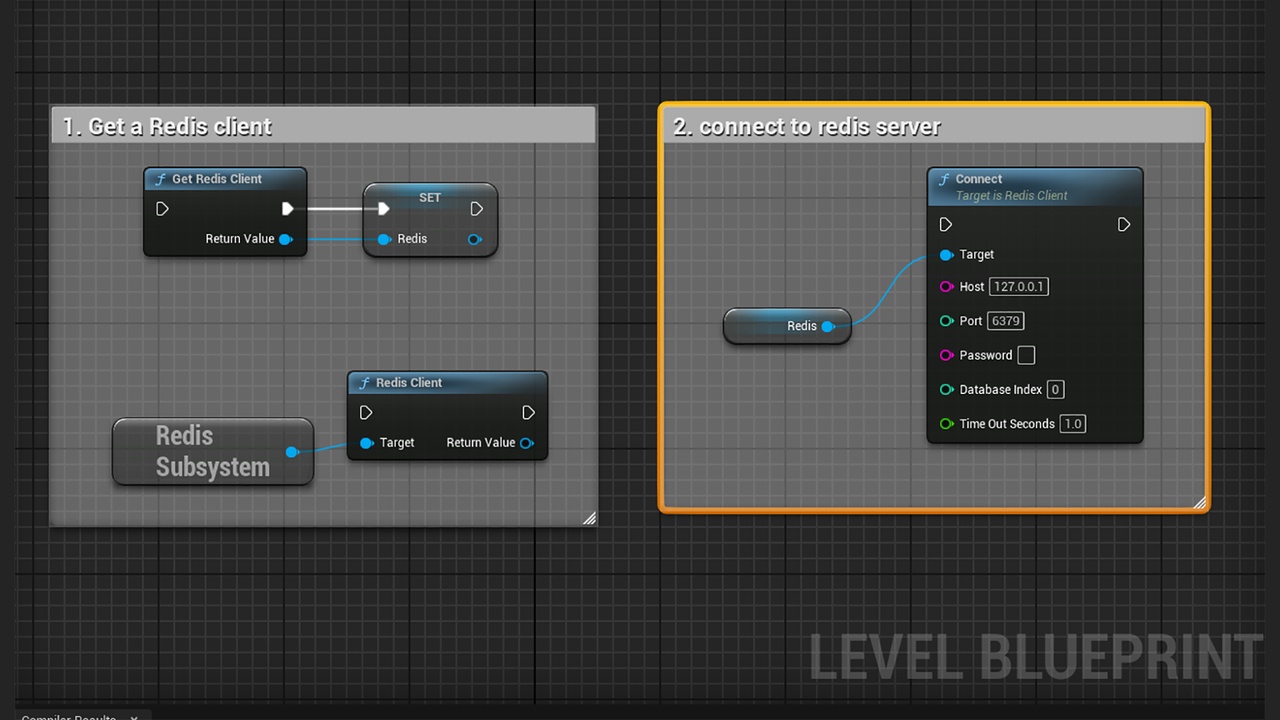Click SET node output execution pin
1280x720 pixels.
(x=476, y=209)
